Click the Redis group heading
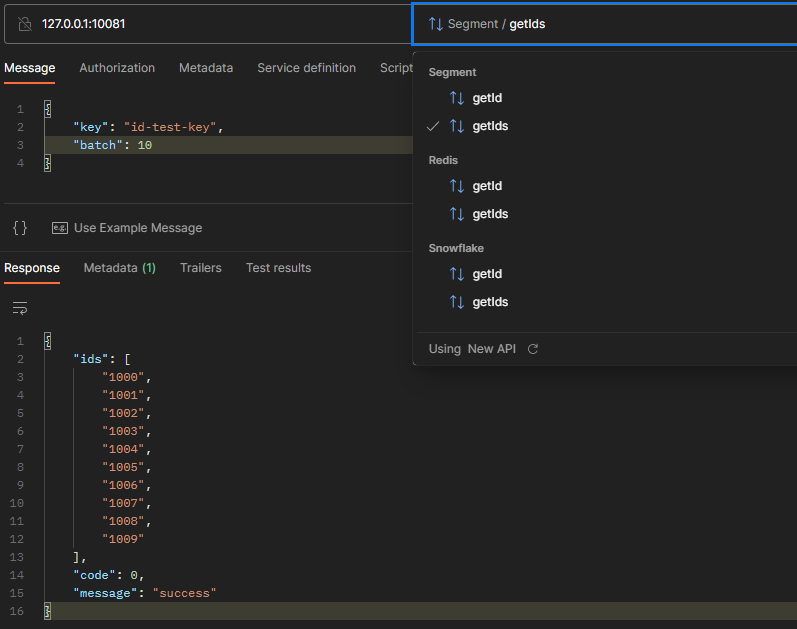 443,160
